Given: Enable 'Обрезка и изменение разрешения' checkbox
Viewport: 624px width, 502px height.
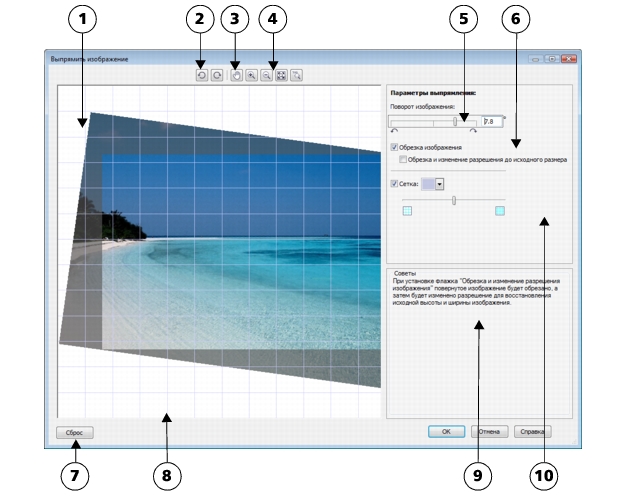Looking at the screenshot, I should [x=403, y=158].
